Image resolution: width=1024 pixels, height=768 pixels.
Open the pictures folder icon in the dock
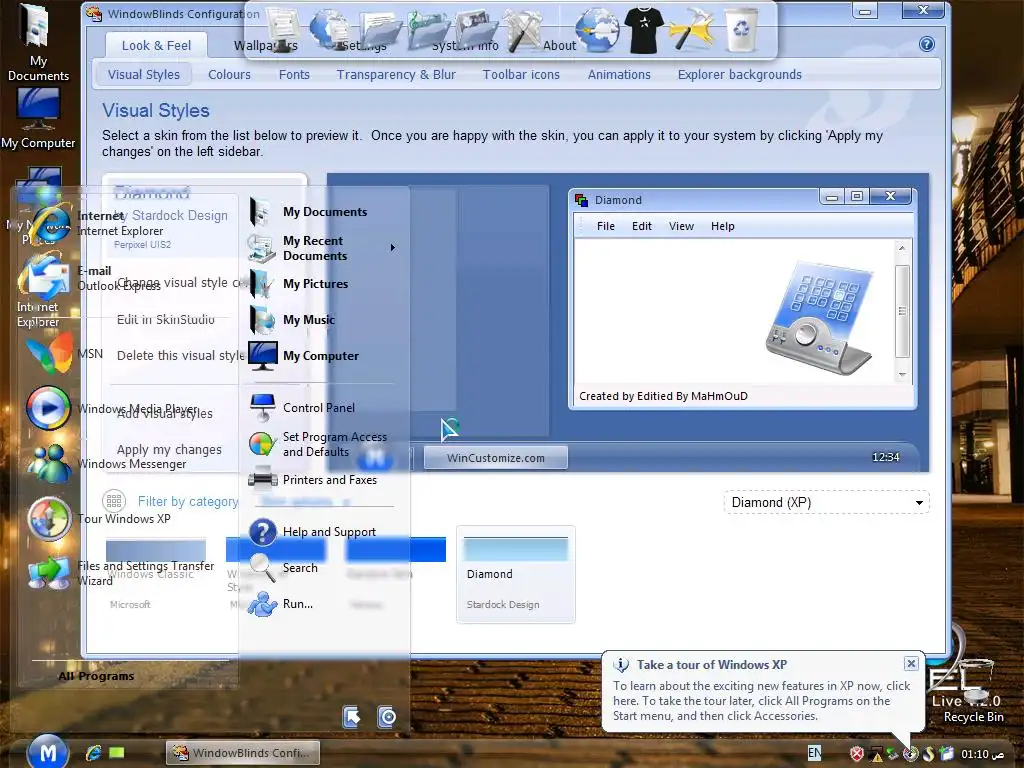[x=477, y=29]
